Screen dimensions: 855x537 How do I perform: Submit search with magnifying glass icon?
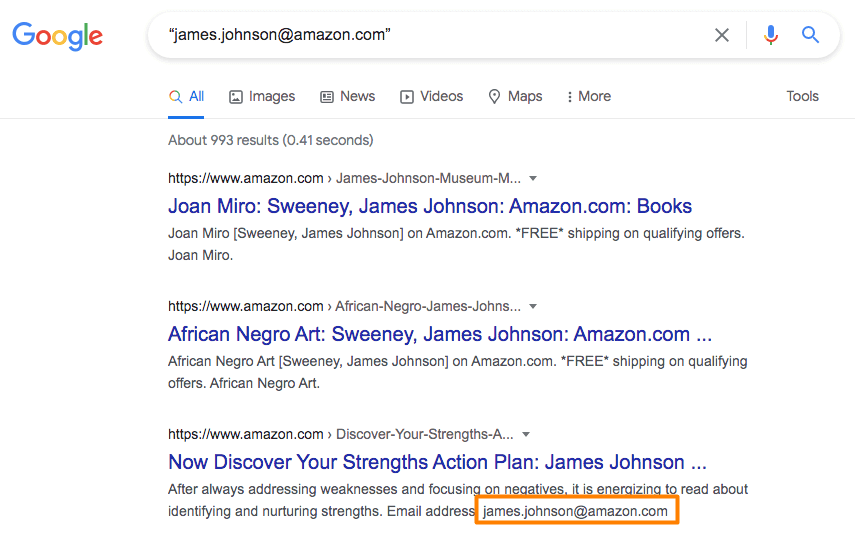810,35
